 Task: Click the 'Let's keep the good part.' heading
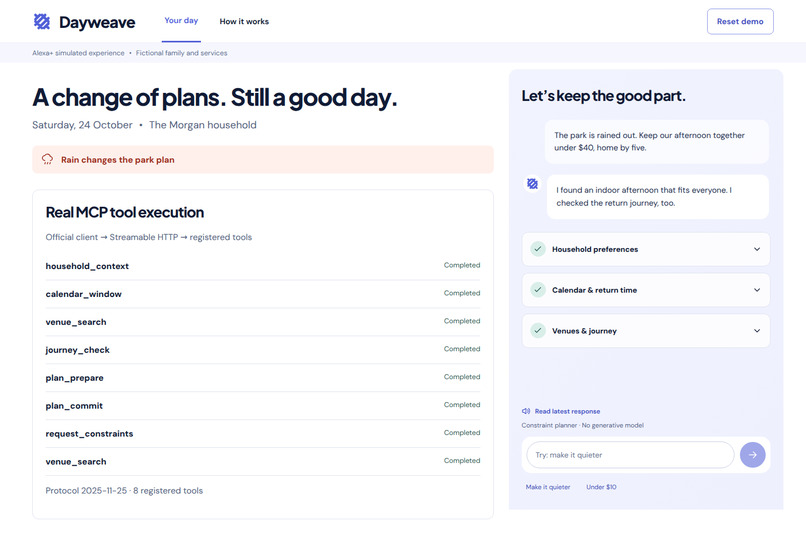point(603,96)
